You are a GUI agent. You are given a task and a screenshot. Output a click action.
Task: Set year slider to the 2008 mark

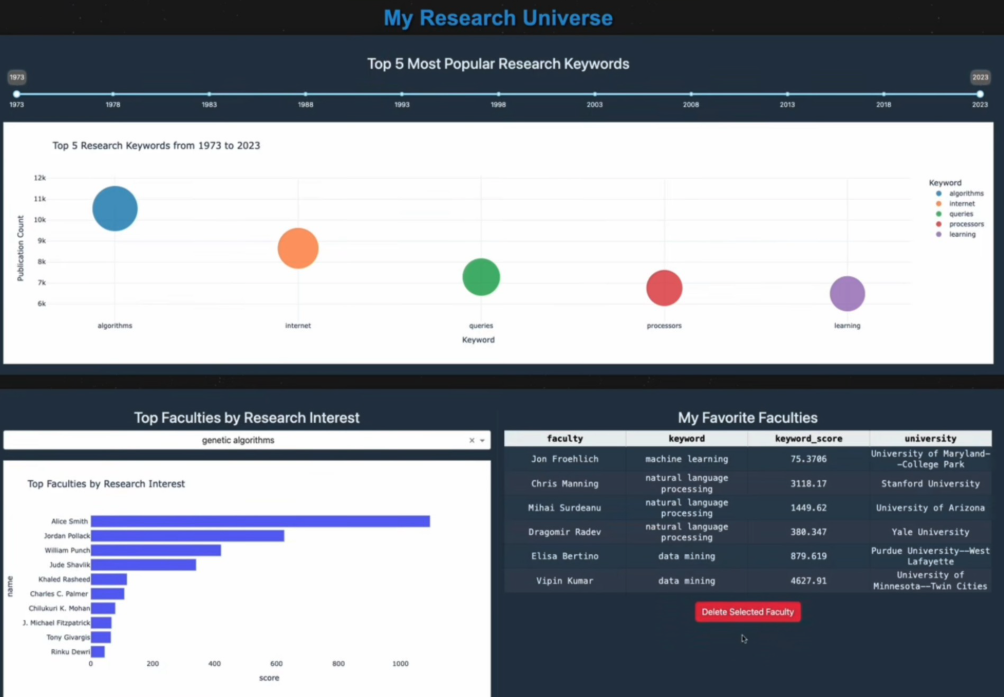click(691, 94)
